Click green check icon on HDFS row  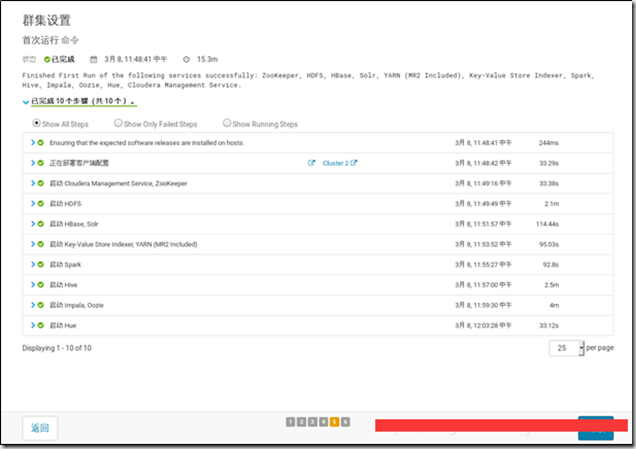click(x=41, y=204)
